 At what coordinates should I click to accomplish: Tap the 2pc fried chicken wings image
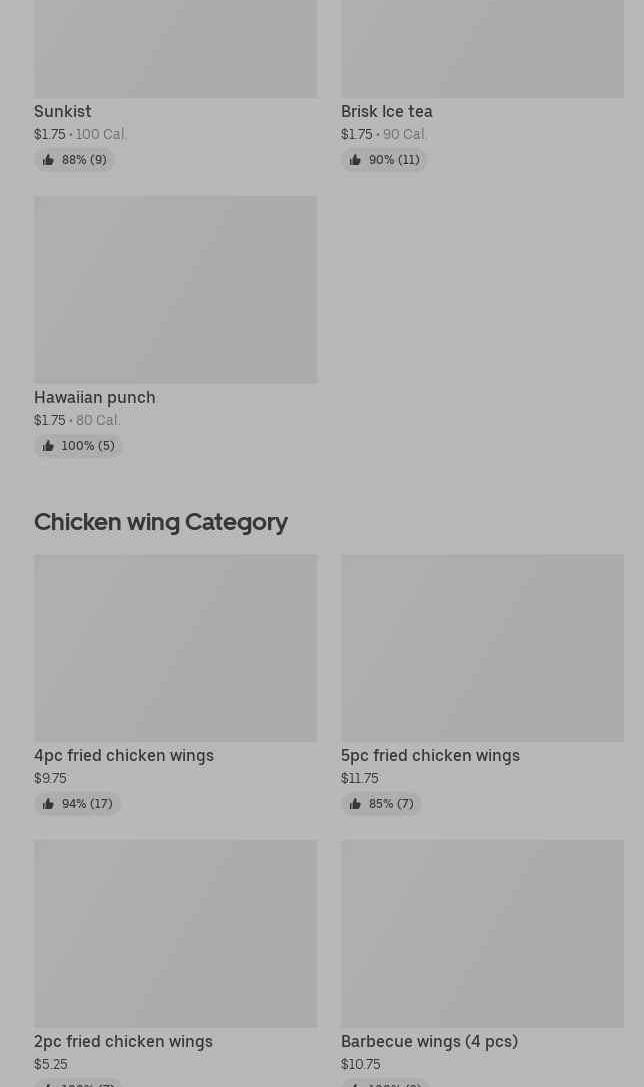175,933
